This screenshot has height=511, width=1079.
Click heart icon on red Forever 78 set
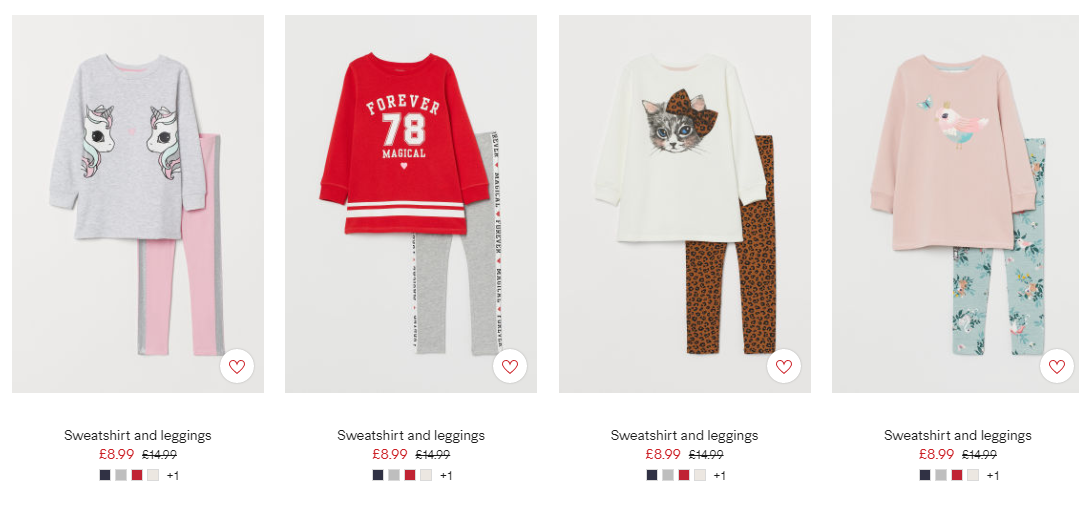click(510, 367)
